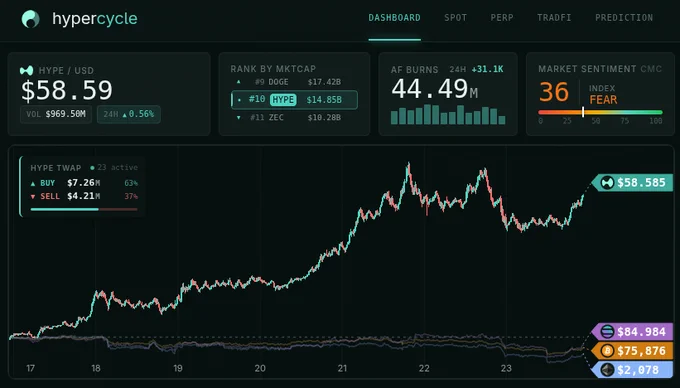Screen dimensions: 680x388
Task: Click the 23 active indicator dot
Action: [x=92, y=167]
